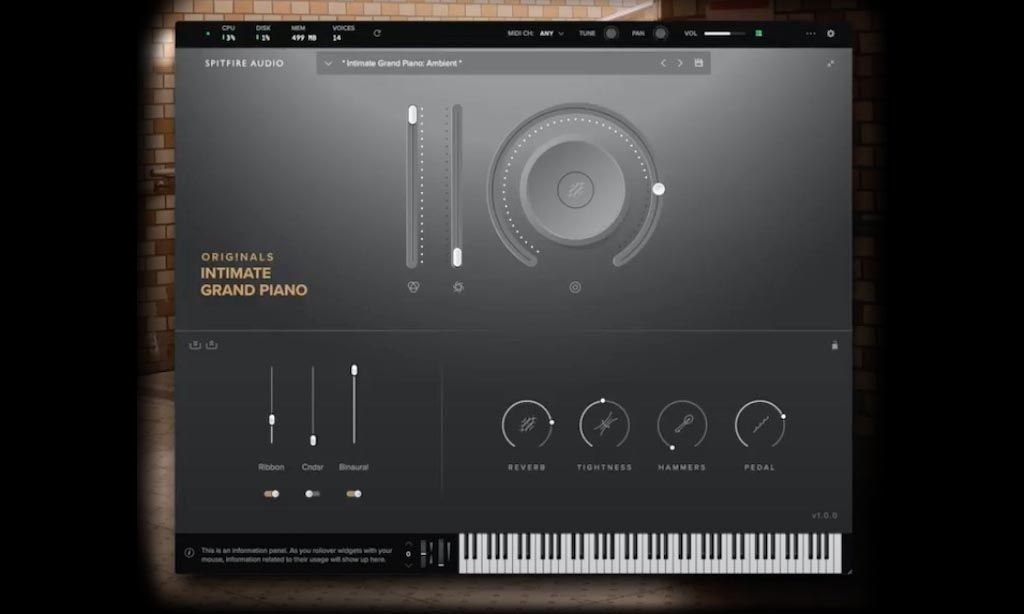Click the resize corner grip at bottom right
The width and height of the screenshot is (1024, 614).
pos(849,572)
